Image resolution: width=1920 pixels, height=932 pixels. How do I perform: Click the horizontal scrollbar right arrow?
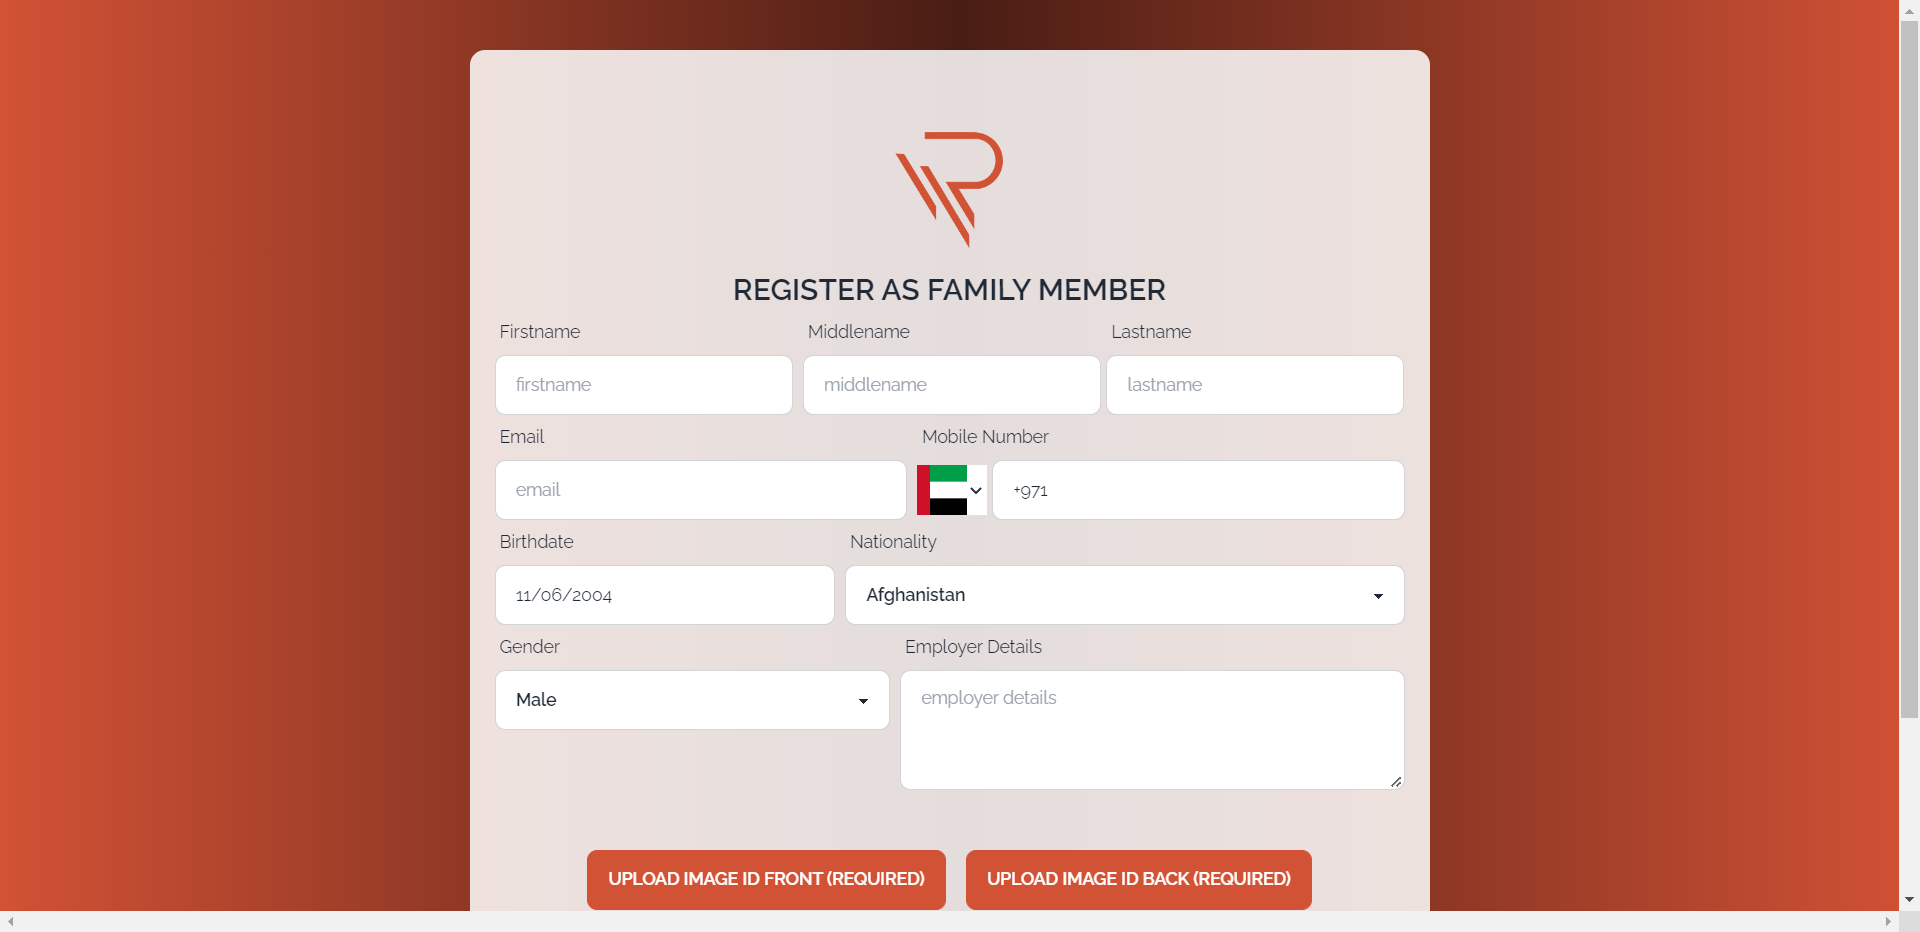pyautogui.click(x=1888, y=921)
